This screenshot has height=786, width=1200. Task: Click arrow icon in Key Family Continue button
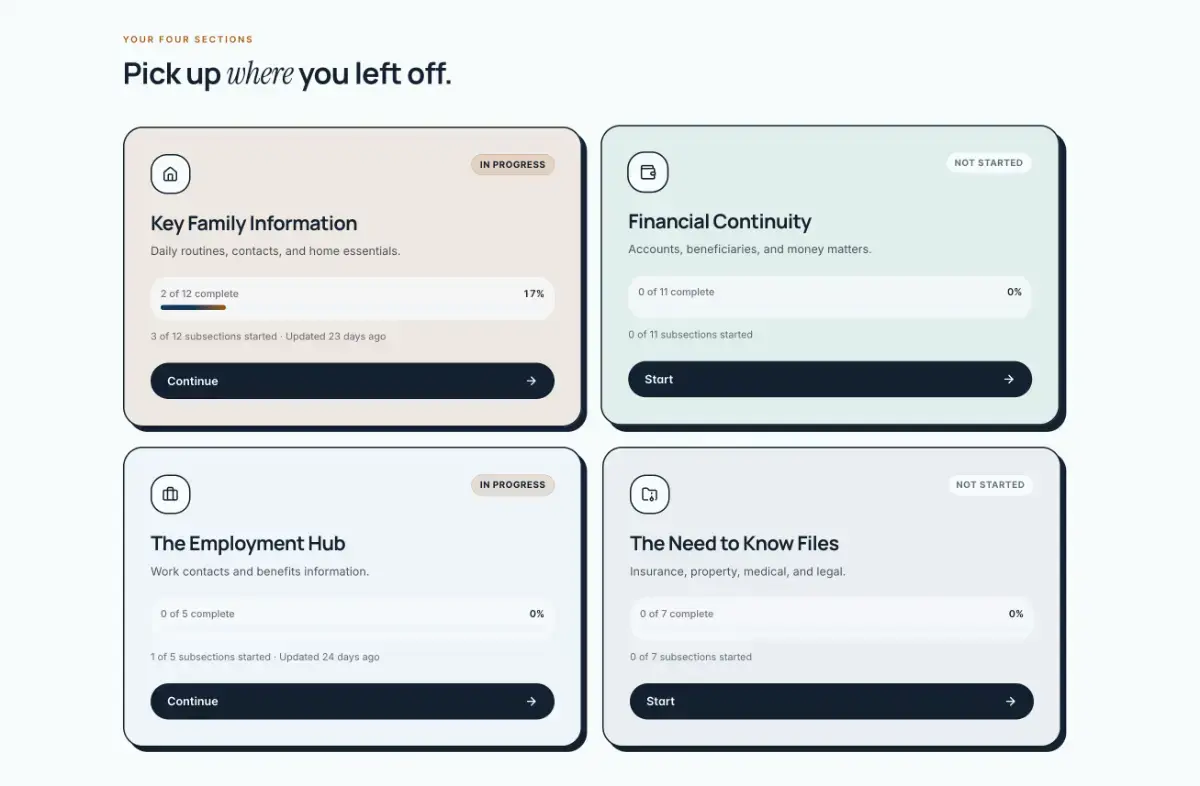pyautogui.click(x=531, y=381)
